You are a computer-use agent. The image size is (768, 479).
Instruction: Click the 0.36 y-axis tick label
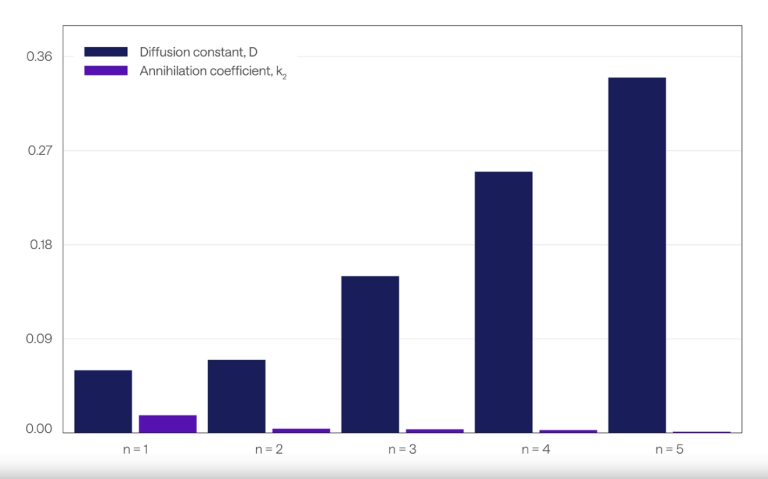pyautogui.click(x=39, y=56)
